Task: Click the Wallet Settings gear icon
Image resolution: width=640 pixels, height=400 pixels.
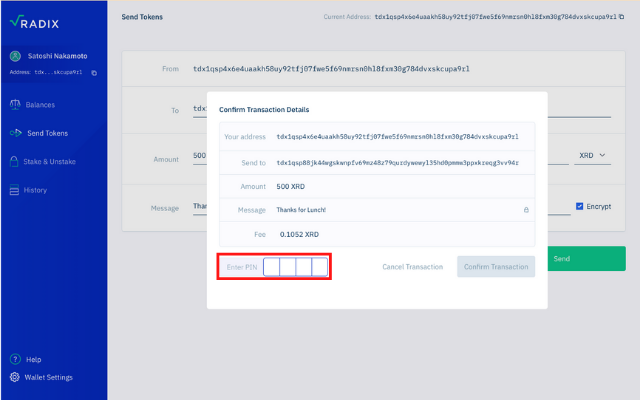Action: point(15,377)
